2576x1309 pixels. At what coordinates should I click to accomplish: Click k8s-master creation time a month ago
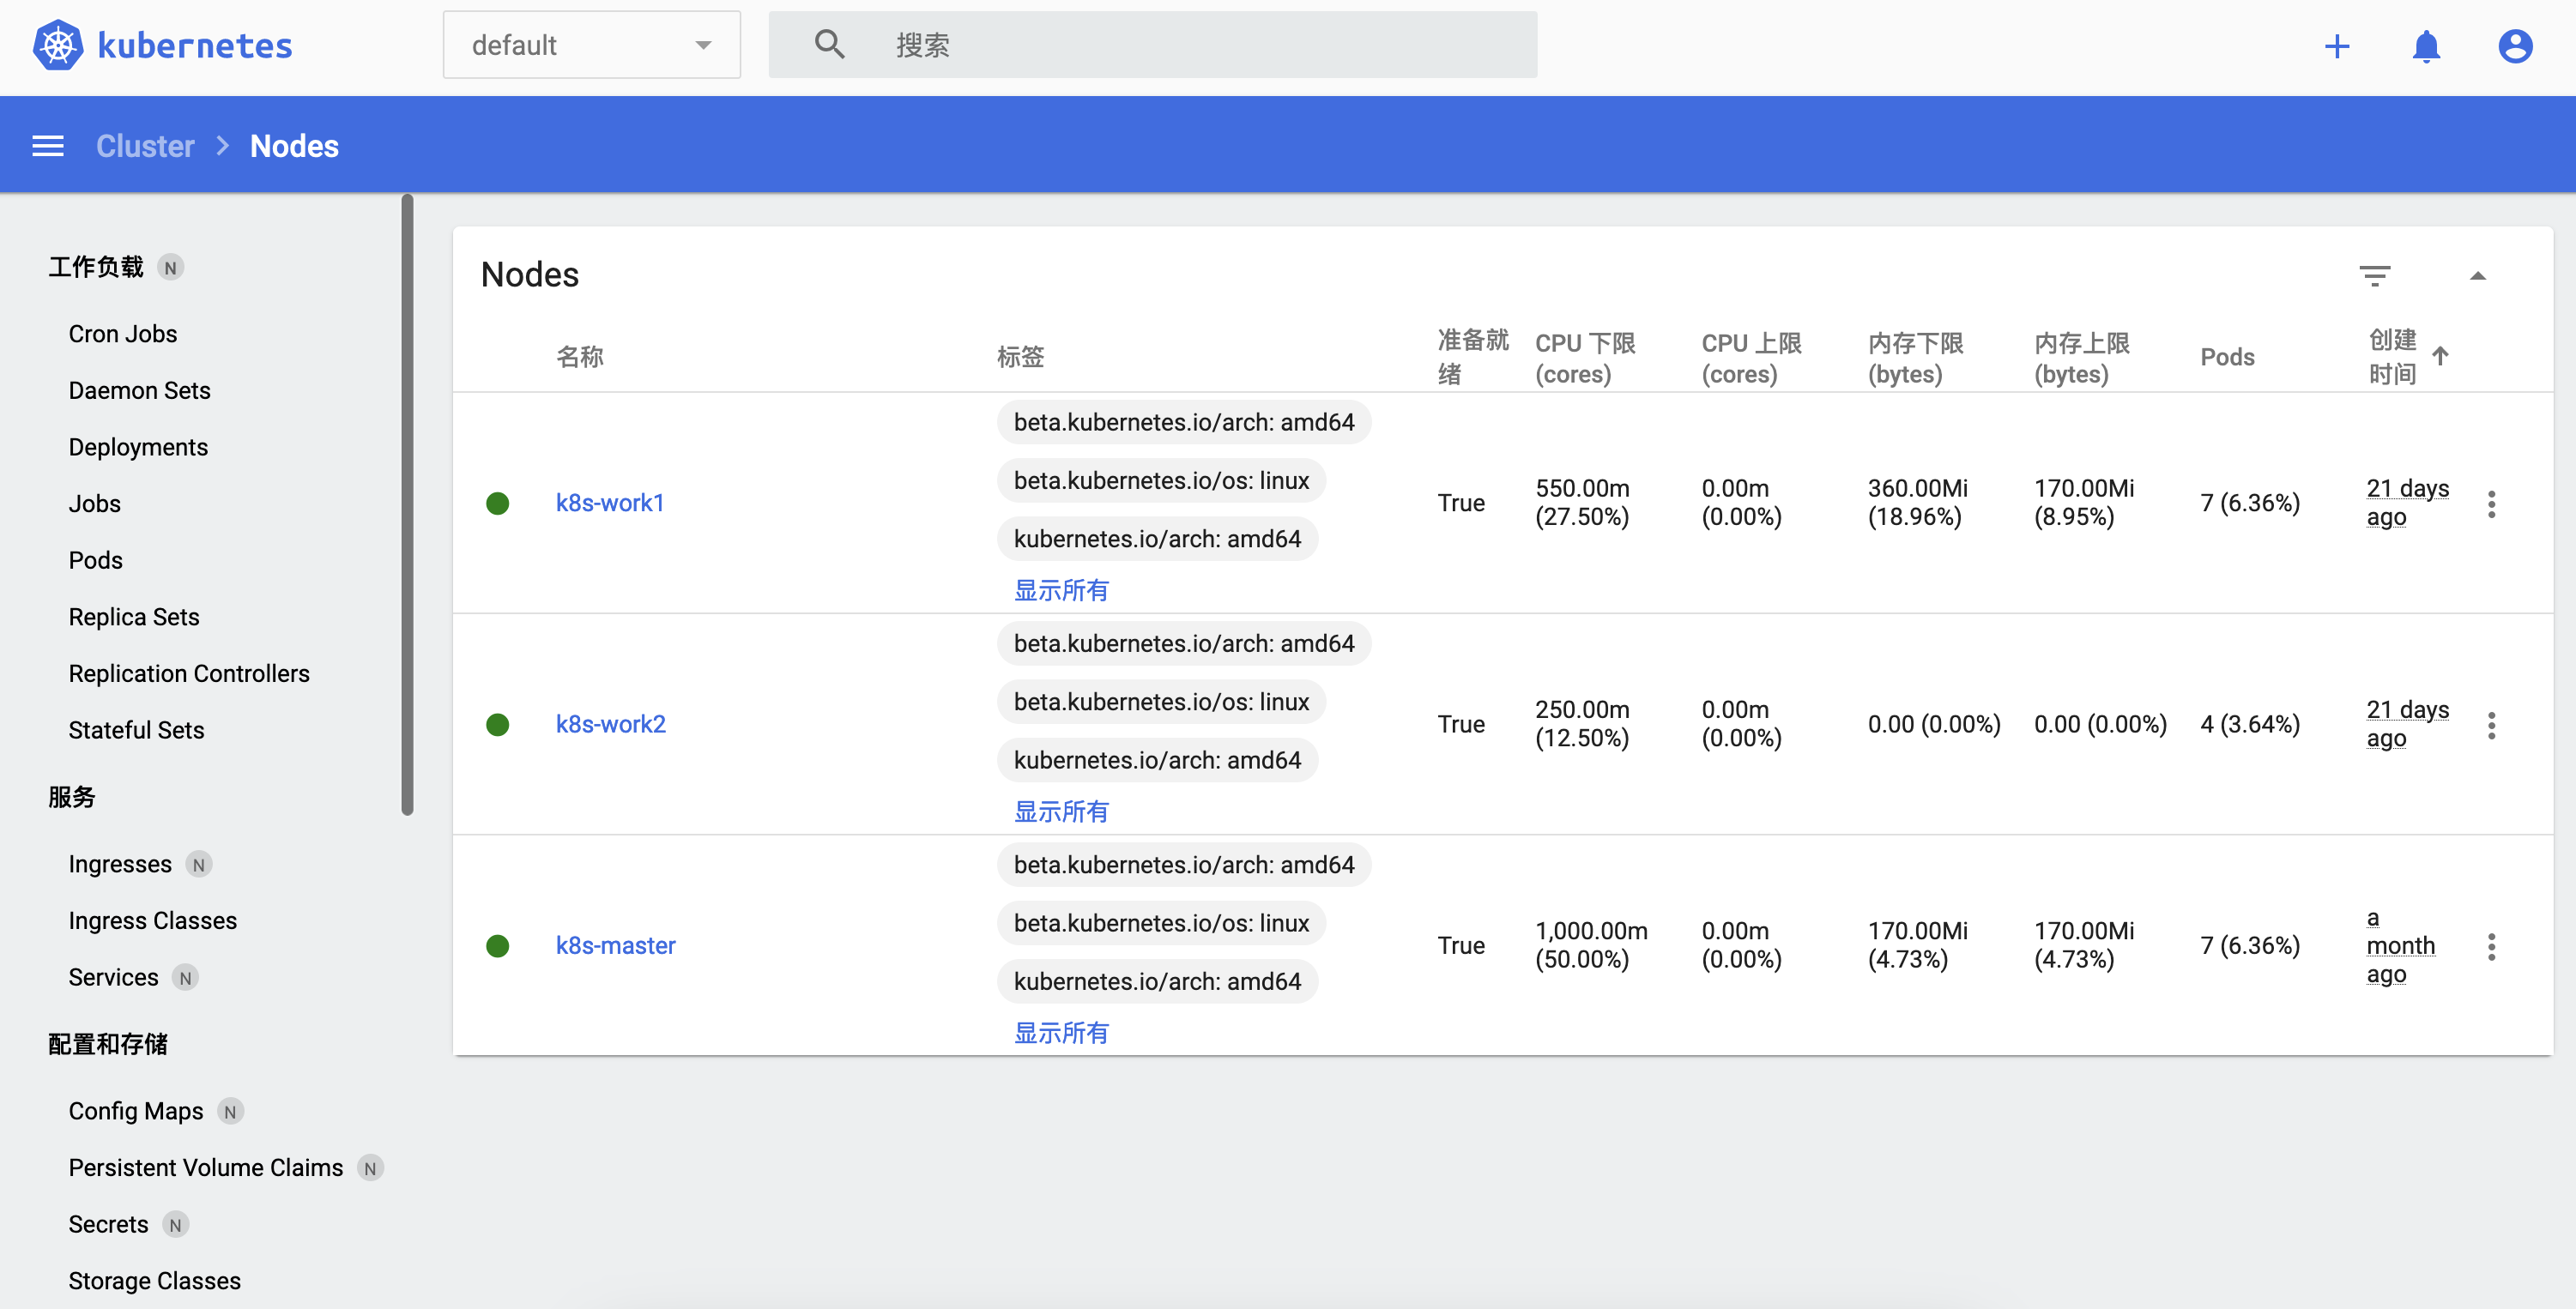(x=2400, y=946)
